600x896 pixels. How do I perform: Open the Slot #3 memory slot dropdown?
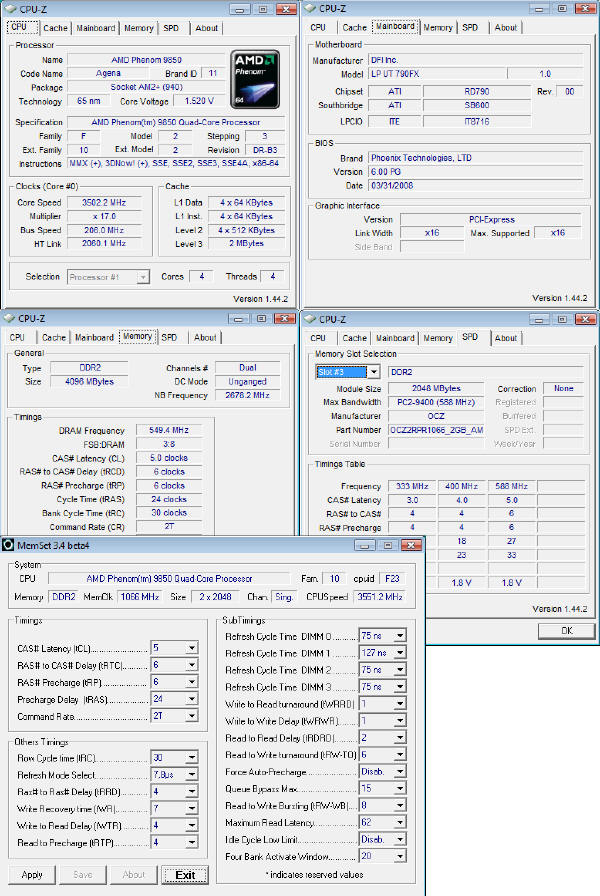coord(373,372)
